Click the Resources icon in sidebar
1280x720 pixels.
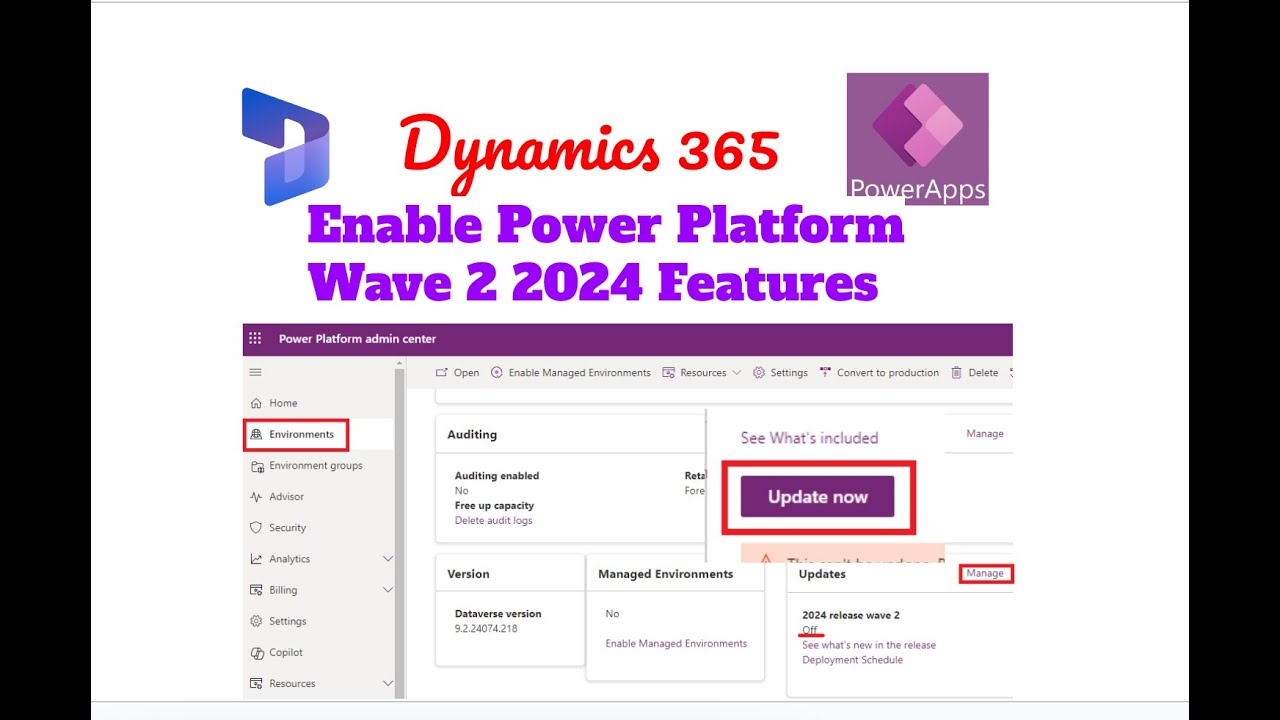pos(256,683)
